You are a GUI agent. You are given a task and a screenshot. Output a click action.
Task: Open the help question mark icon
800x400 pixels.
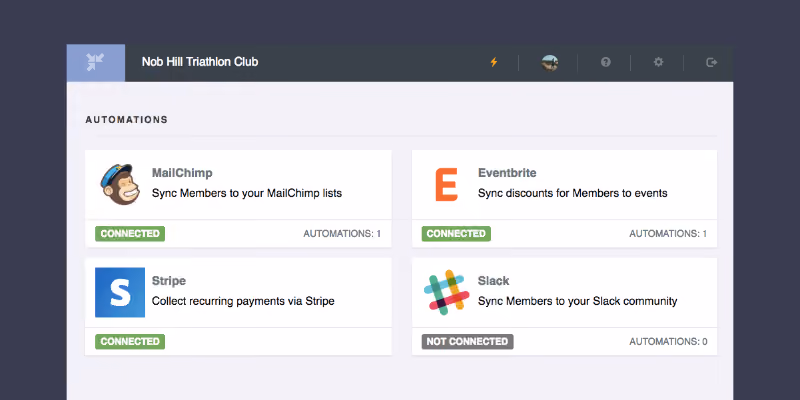(x=606, y=62)
